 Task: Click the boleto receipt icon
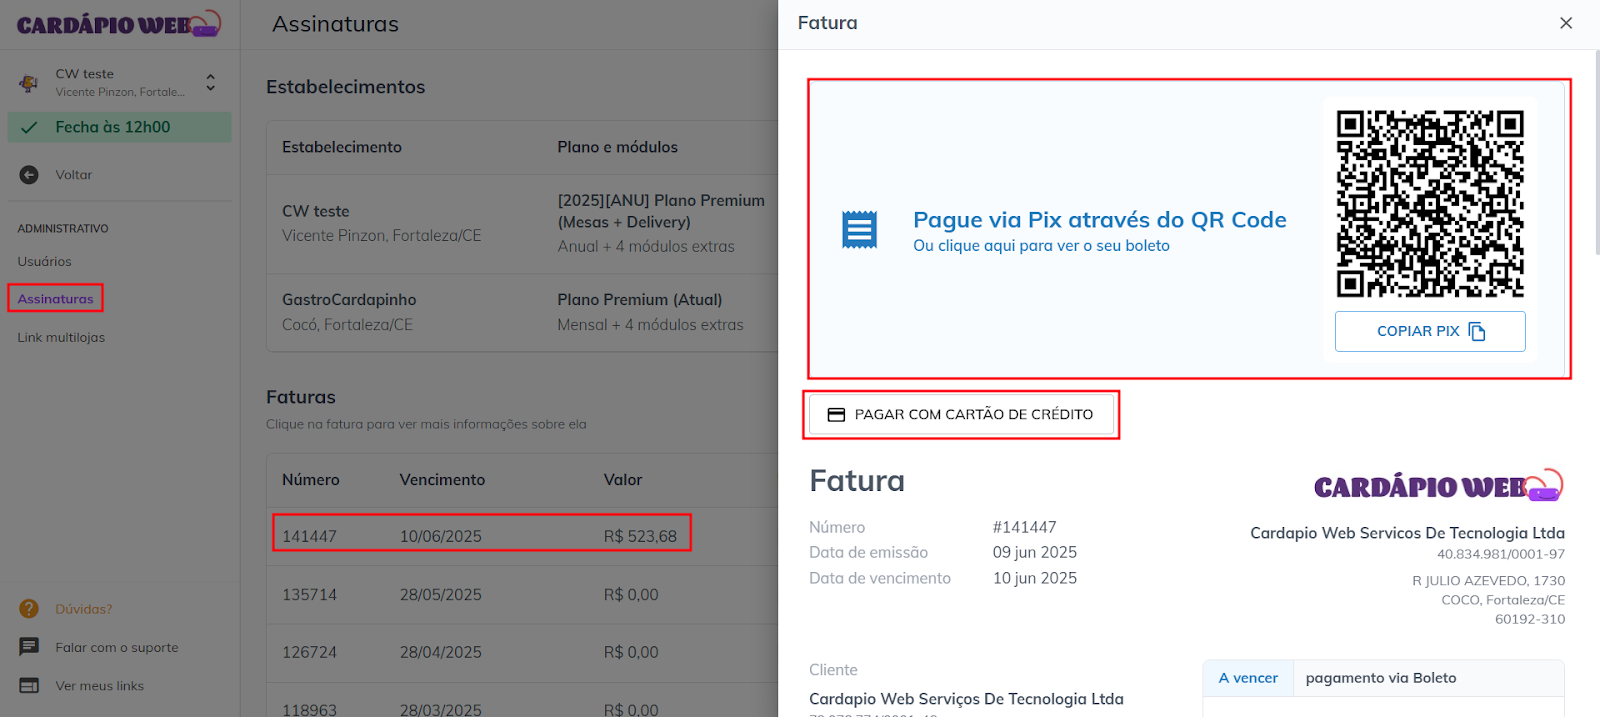click(859, 230)
